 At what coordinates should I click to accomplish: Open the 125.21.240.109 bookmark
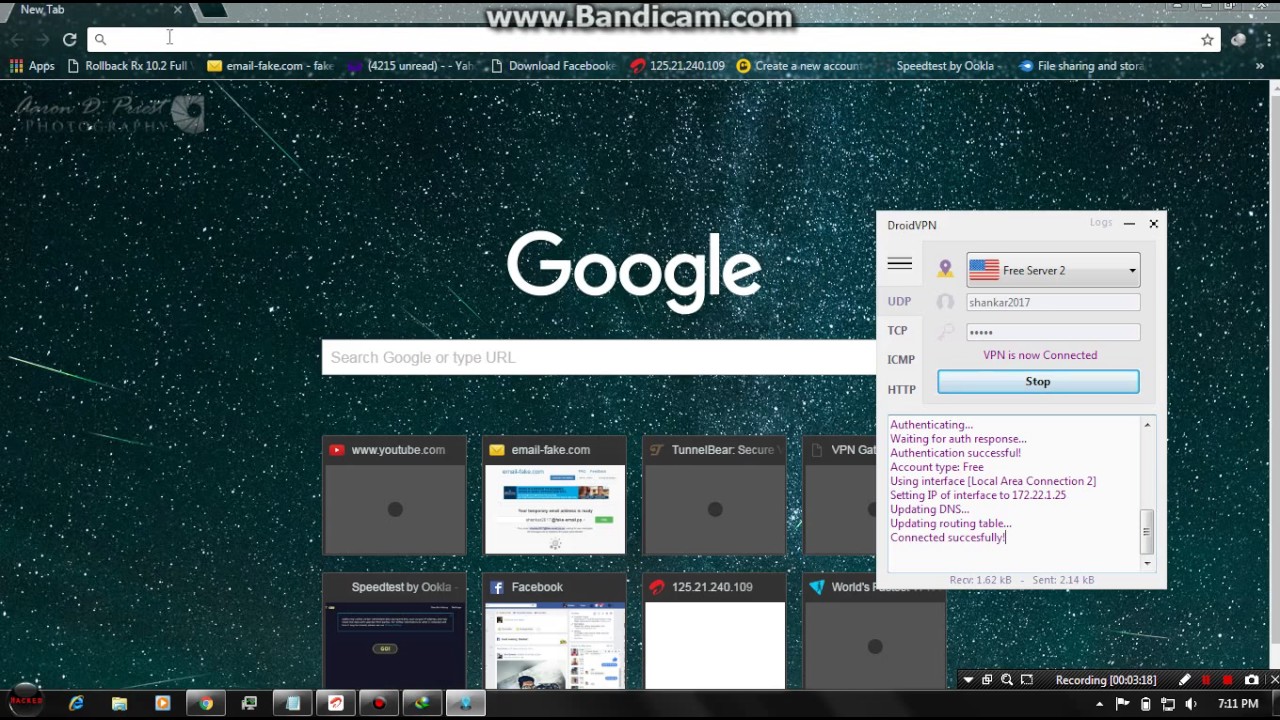pyautogui.click(x=678, y=66)
